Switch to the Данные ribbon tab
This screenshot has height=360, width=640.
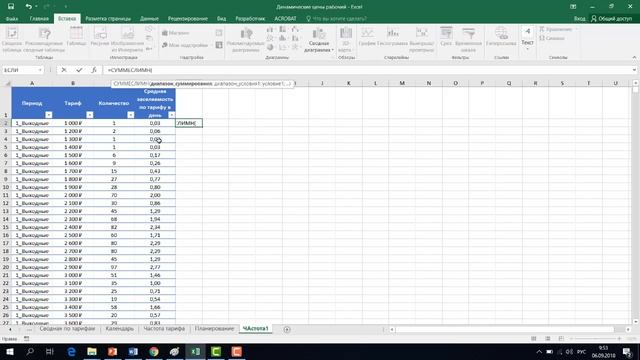(149, 19)
